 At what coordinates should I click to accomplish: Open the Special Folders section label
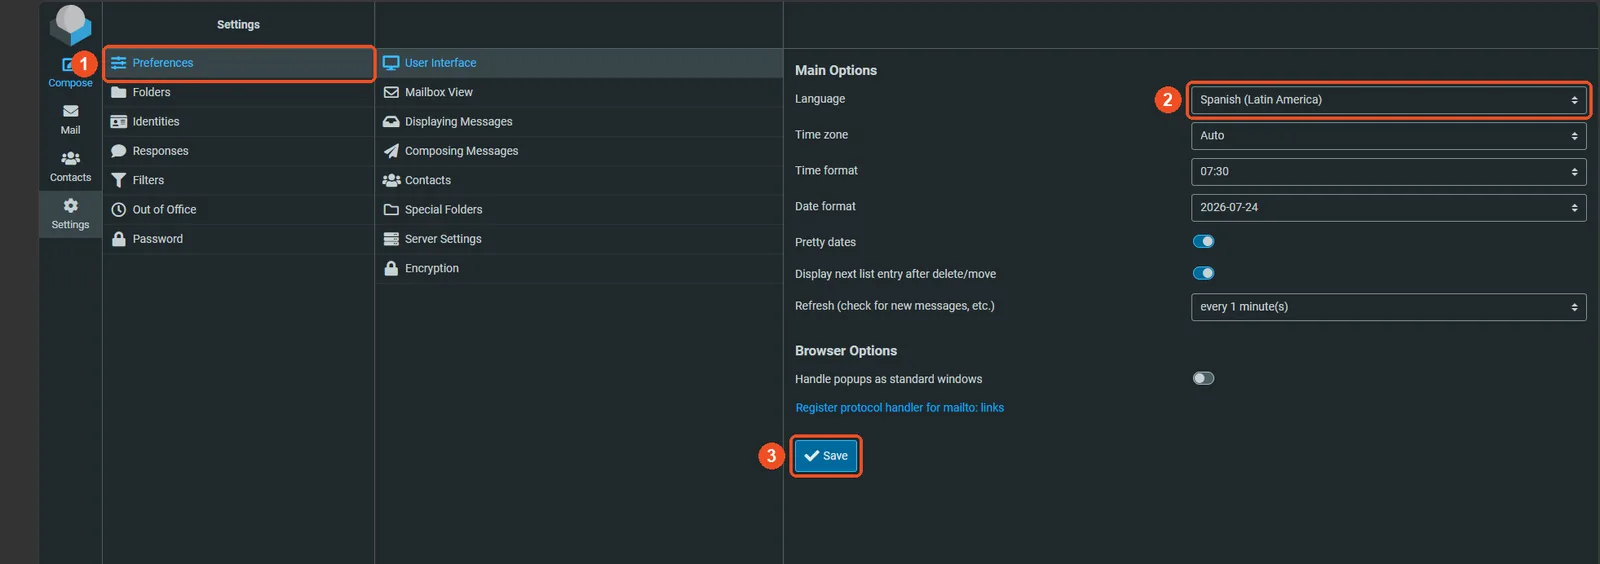point(443,210)
